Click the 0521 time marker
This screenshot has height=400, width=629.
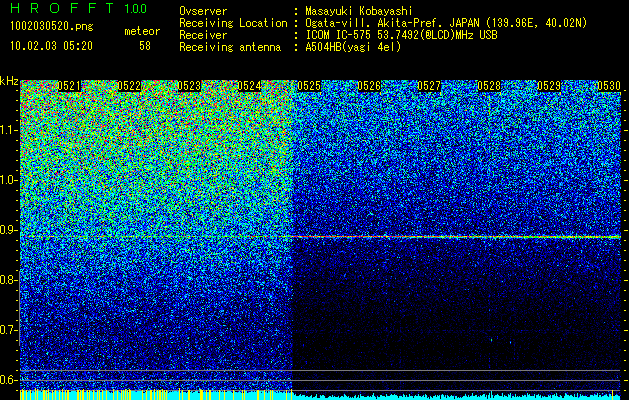tap(69, 86)
